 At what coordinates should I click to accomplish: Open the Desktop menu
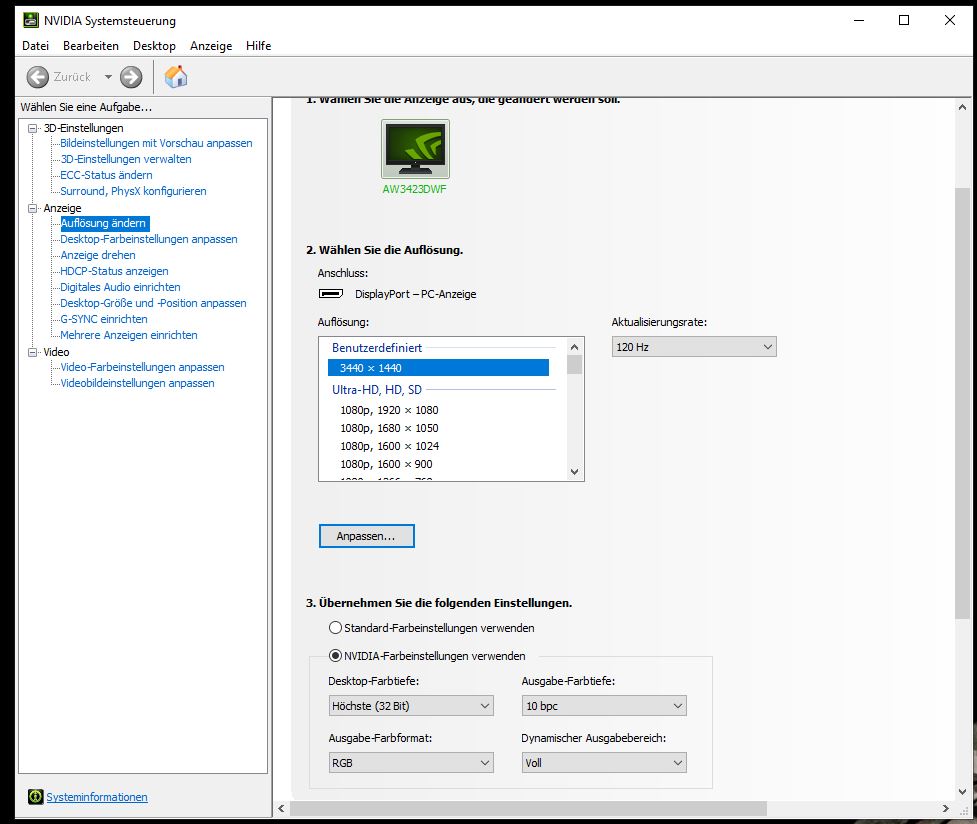click(155, 46)
